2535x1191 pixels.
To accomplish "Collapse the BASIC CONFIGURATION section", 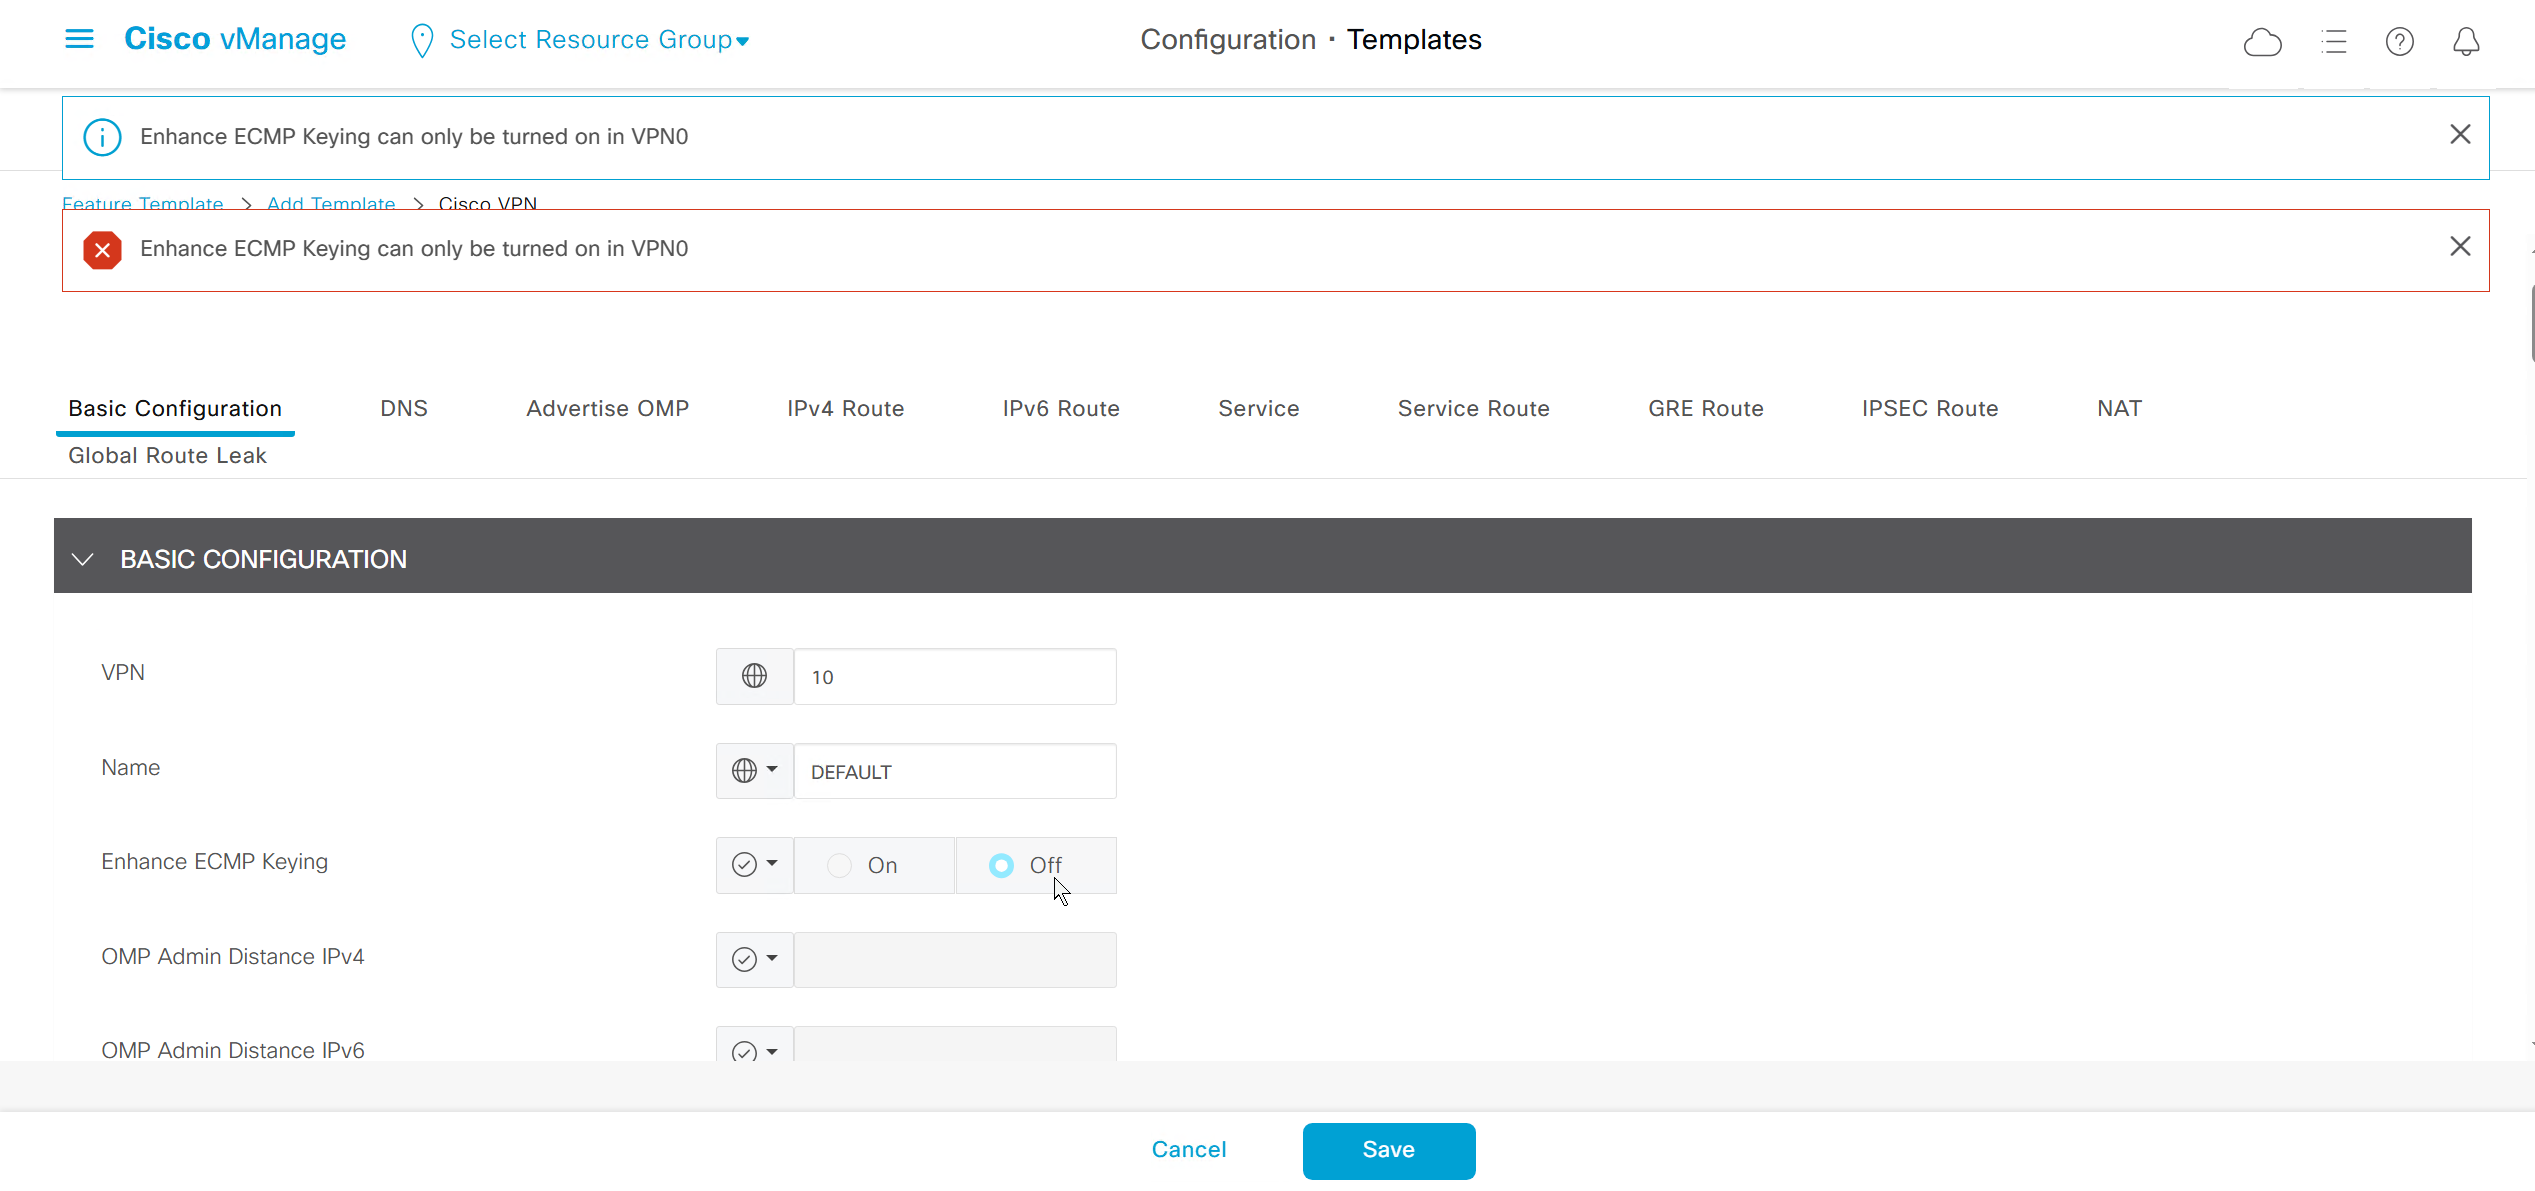I will (83, 559).
